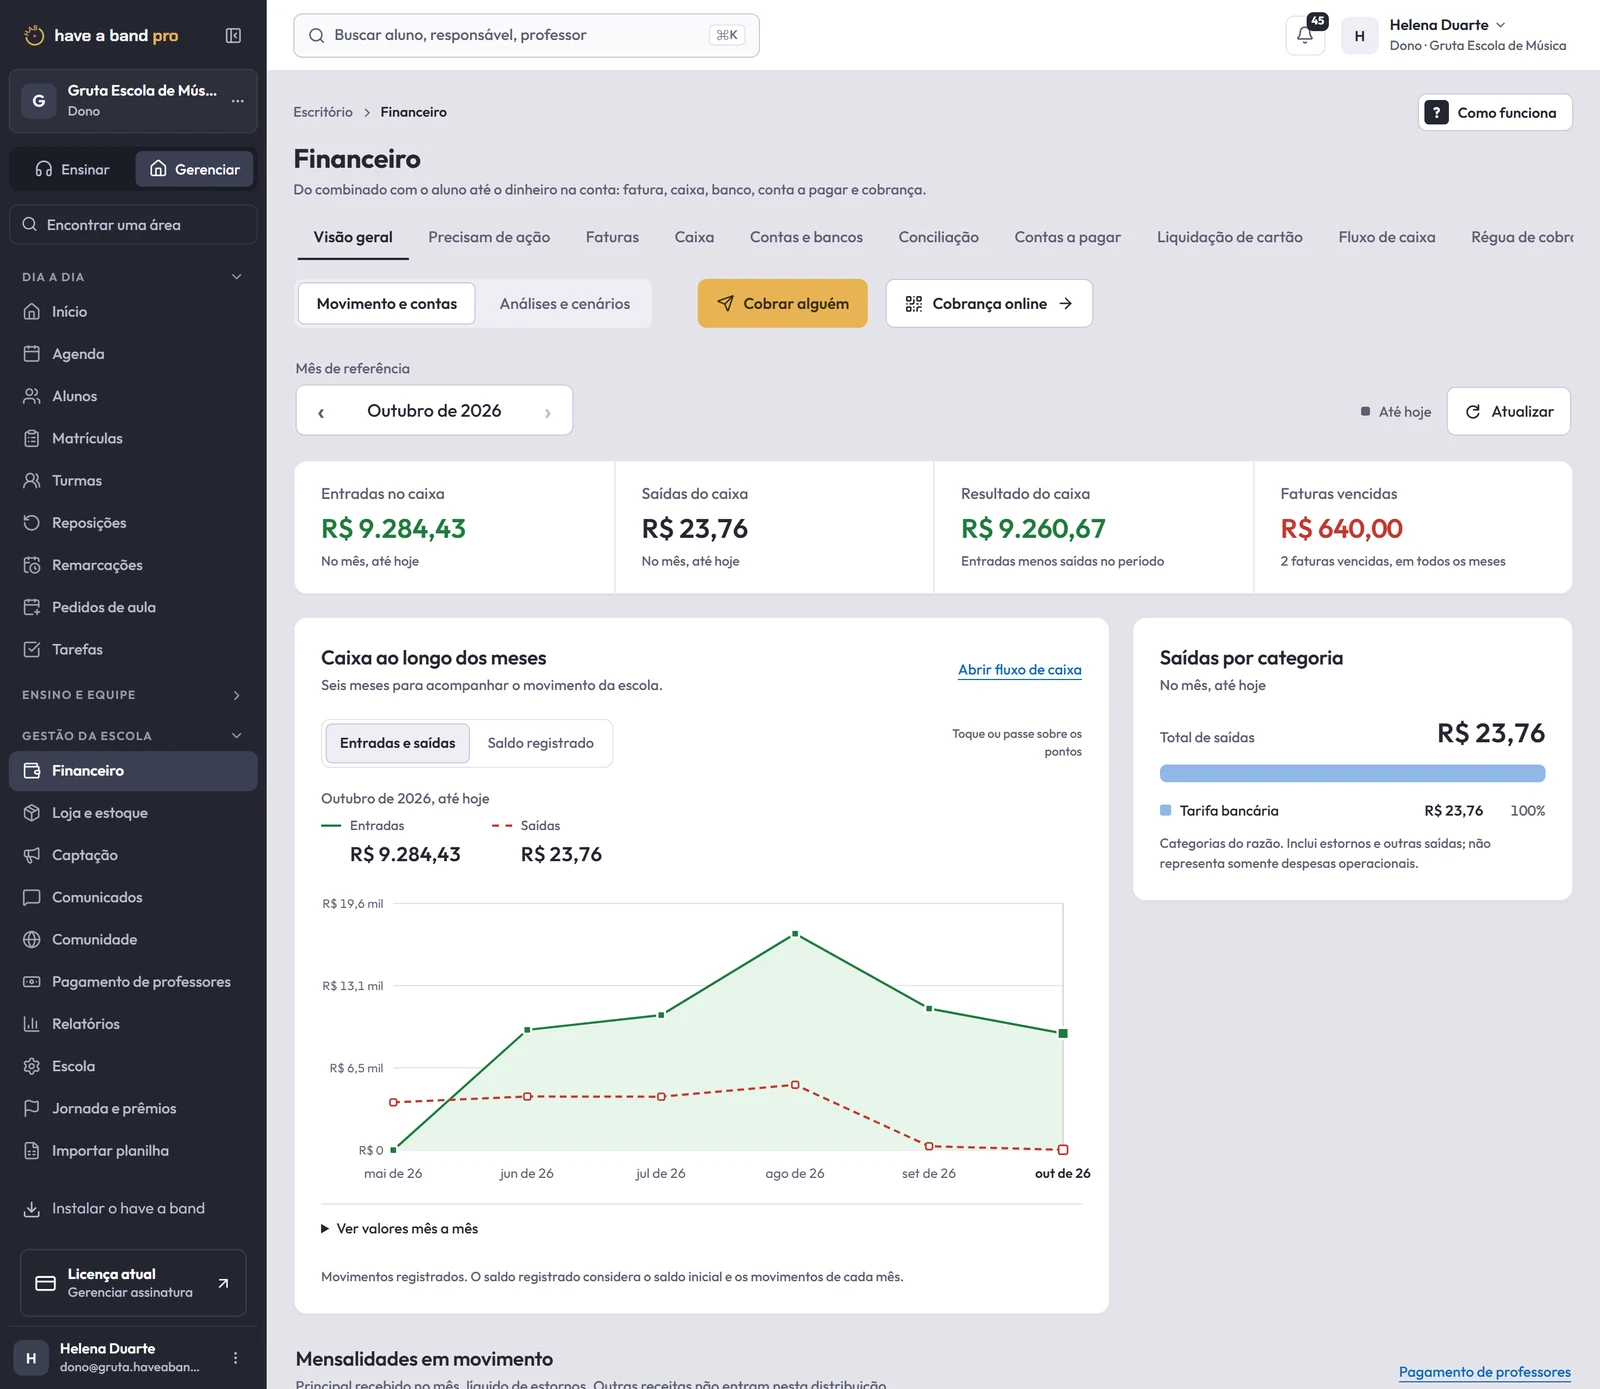Collapse the sidebar panel icon
The width and height of the screenshot is (1600, 1389).
pyautogui.click(x=233, y=36)
